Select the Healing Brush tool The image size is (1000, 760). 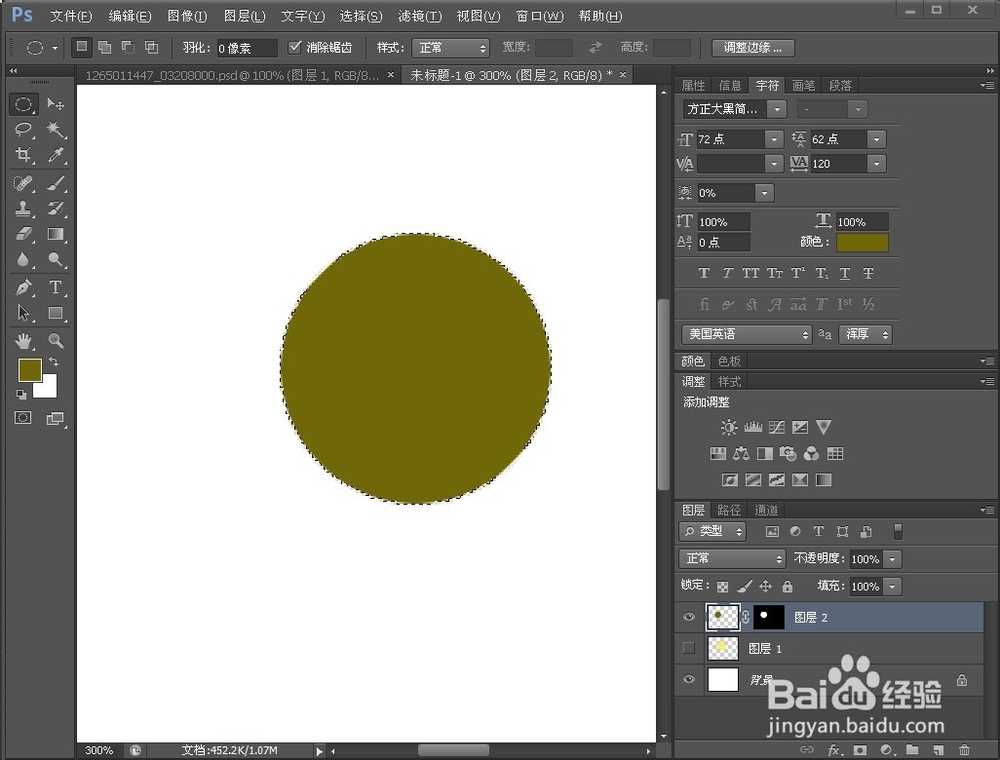point(24,183)
